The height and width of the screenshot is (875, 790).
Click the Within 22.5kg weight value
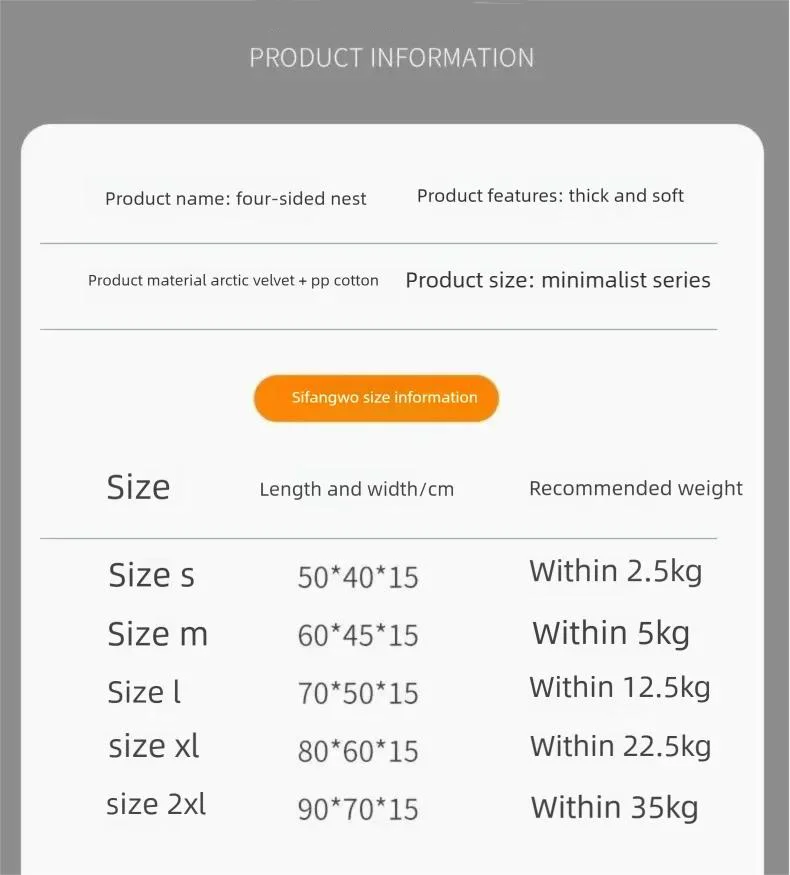619,747
